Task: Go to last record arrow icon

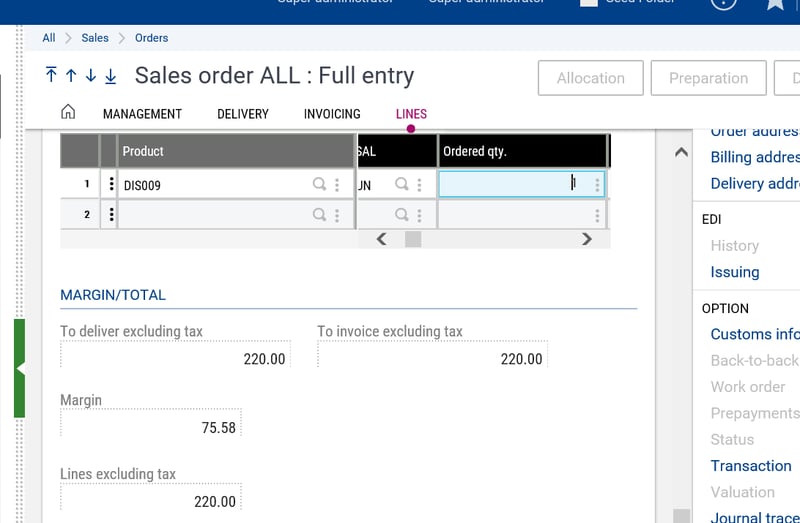Action: pyautogui.click(x=111, y=76)
